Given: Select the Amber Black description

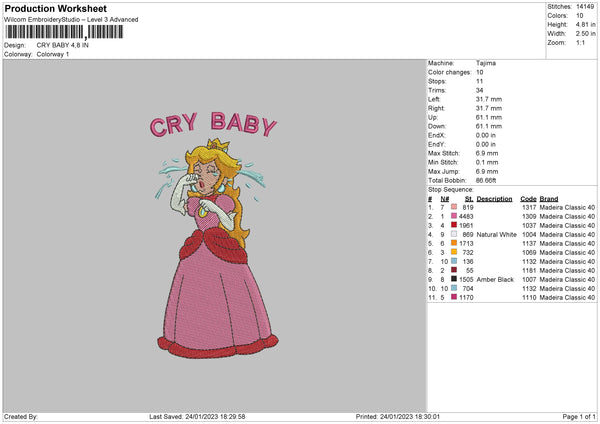Looking at the screenshot, I should 495,279.
